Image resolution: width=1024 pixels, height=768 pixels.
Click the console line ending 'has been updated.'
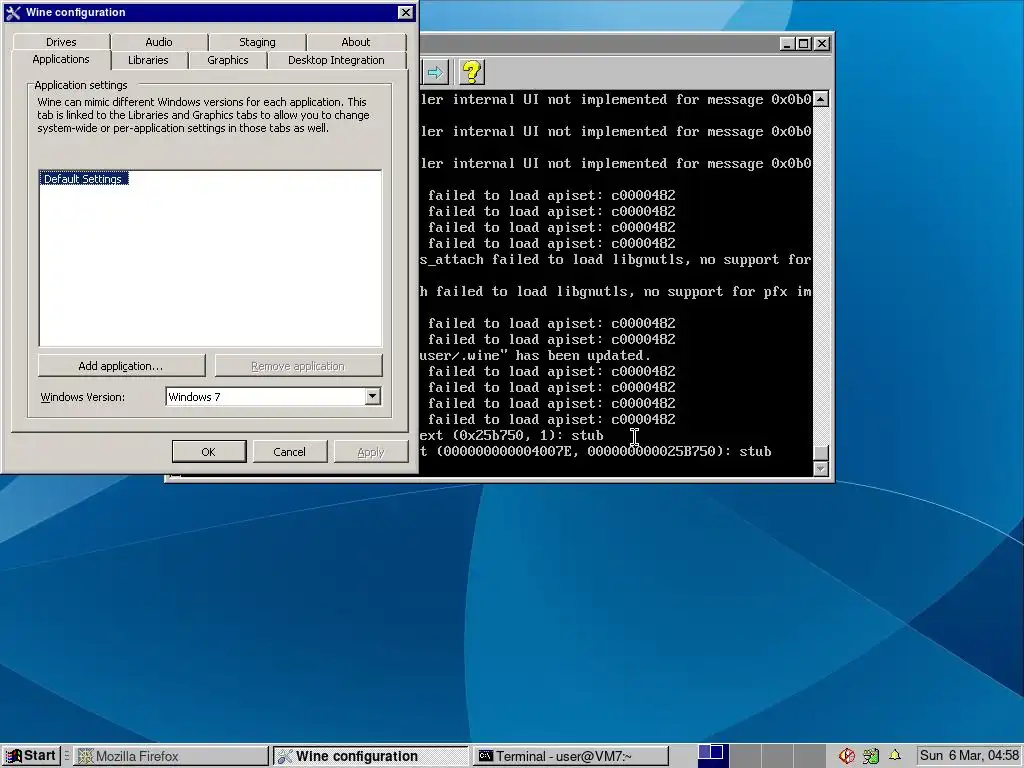[x=536, y=356]
